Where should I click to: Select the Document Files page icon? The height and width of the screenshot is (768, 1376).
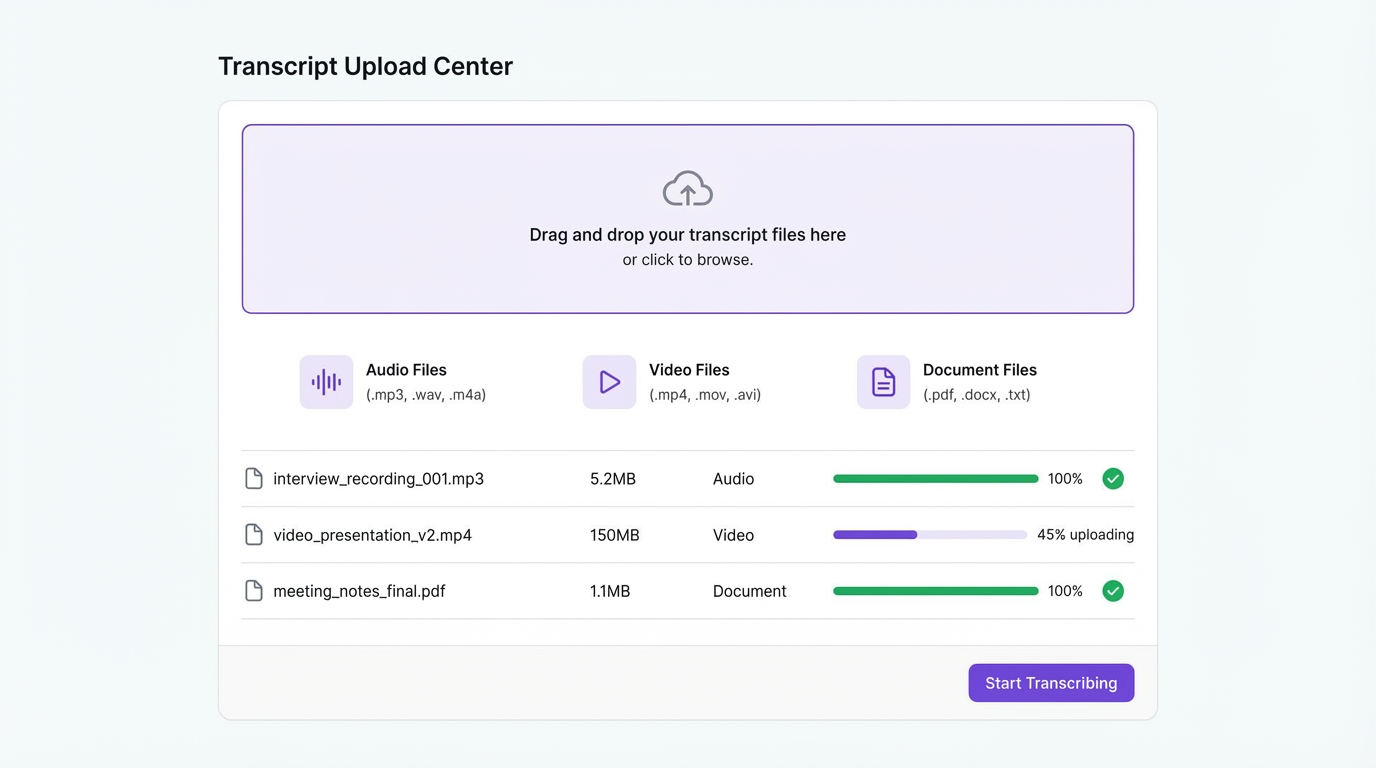pos(883,381)
